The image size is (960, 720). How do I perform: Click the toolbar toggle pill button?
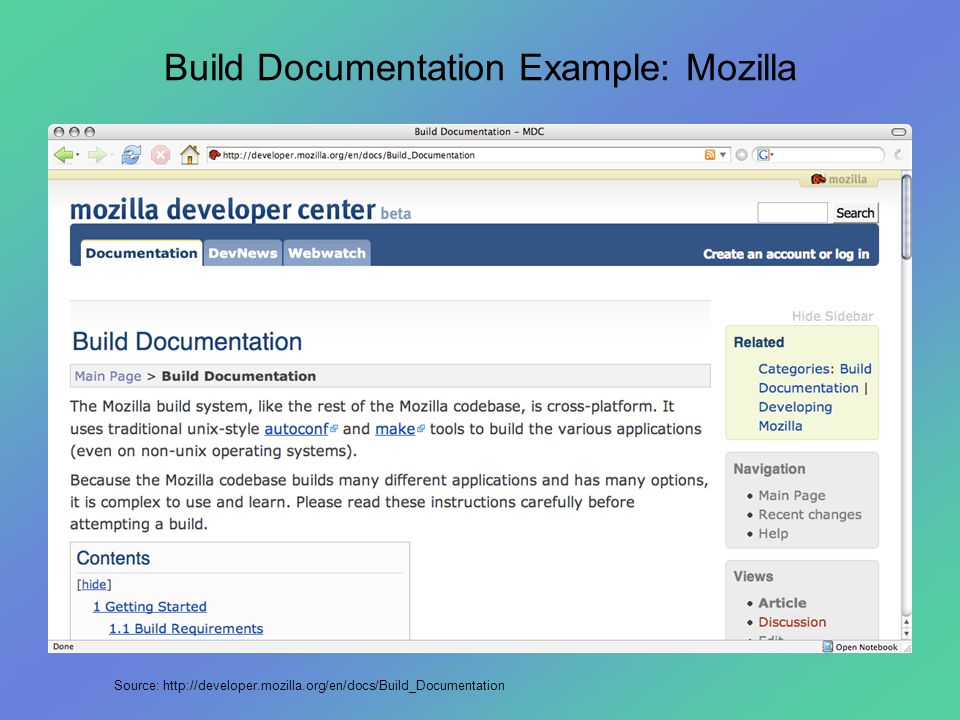898,132
